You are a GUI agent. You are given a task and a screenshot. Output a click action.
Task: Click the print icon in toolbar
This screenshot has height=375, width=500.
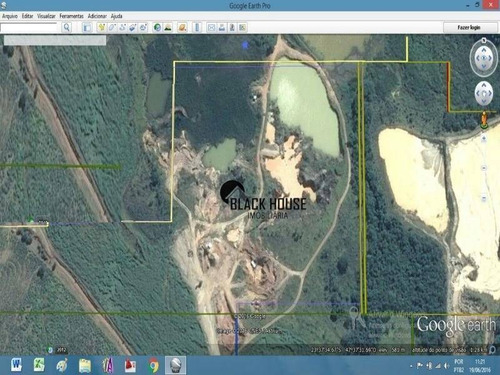click(x=222, y=27)
